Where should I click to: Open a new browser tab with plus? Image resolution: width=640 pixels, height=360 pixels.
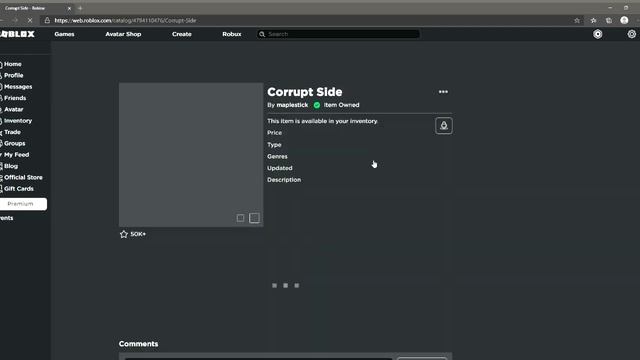80,8
